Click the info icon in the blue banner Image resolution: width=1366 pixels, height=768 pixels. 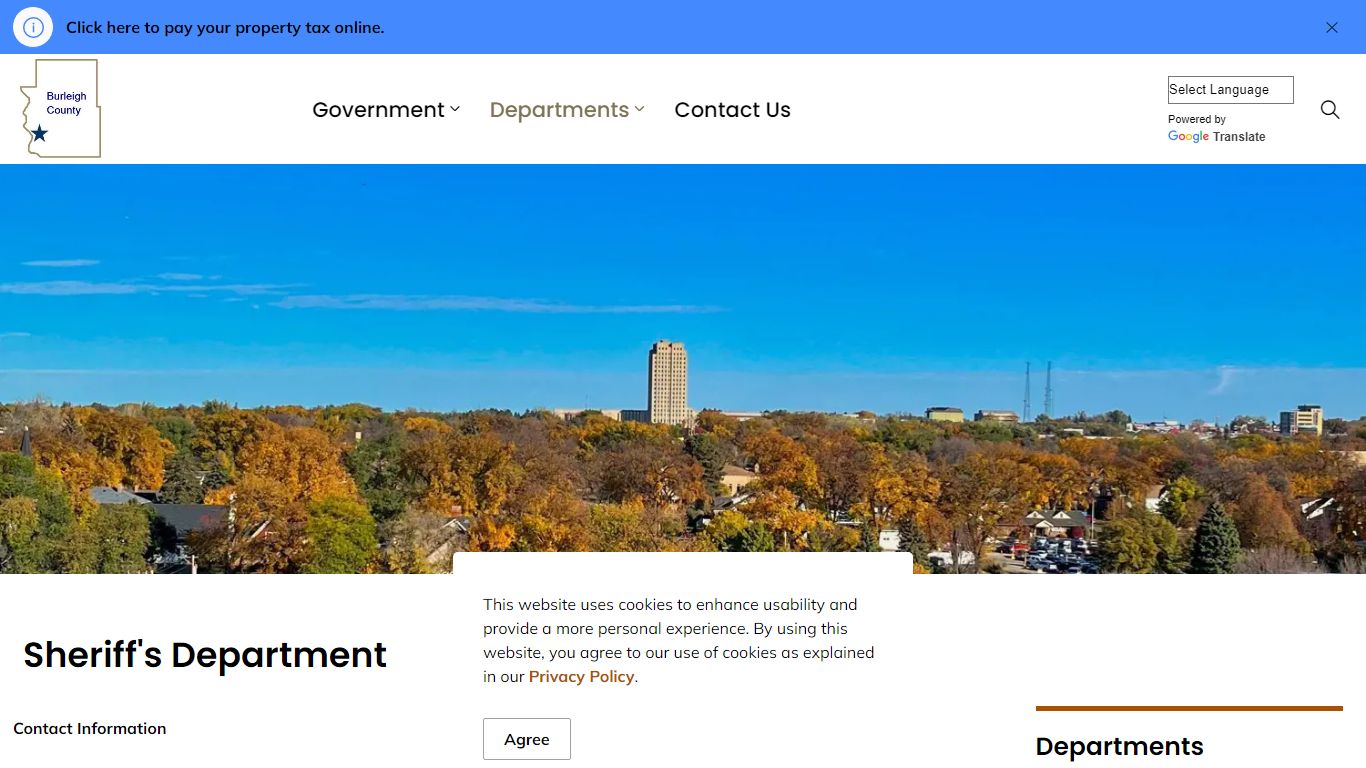tap(33, 27)
